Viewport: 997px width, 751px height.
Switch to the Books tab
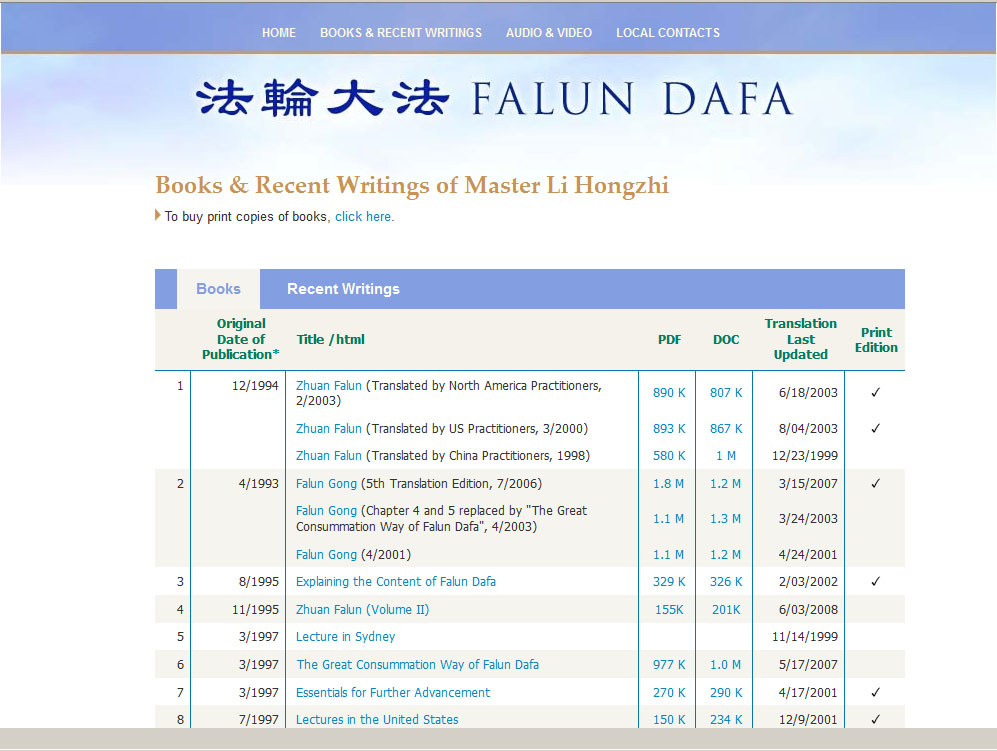point(218,289)
